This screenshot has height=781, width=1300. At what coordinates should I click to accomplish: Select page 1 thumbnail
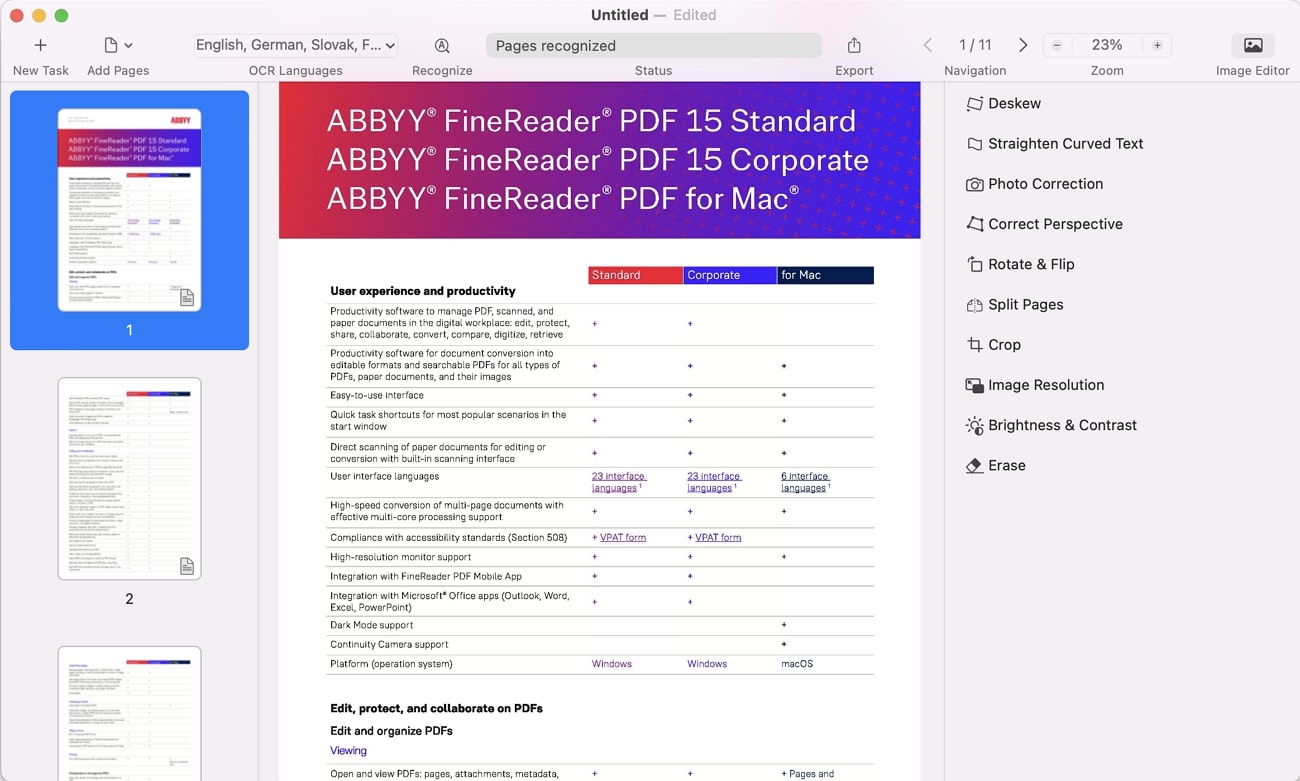(129, 209)
